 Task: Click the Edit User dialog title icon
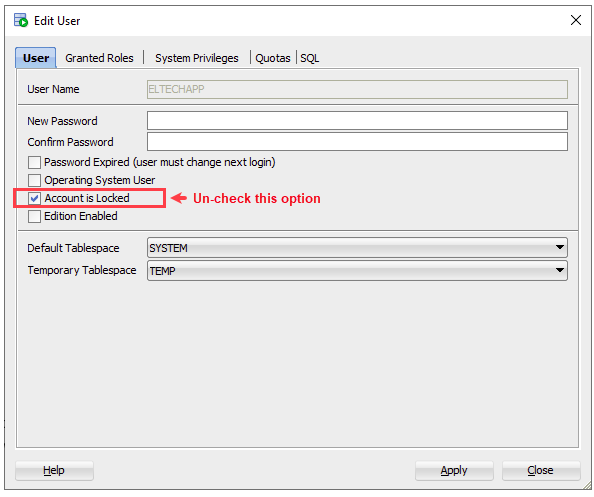coord(21,20)
